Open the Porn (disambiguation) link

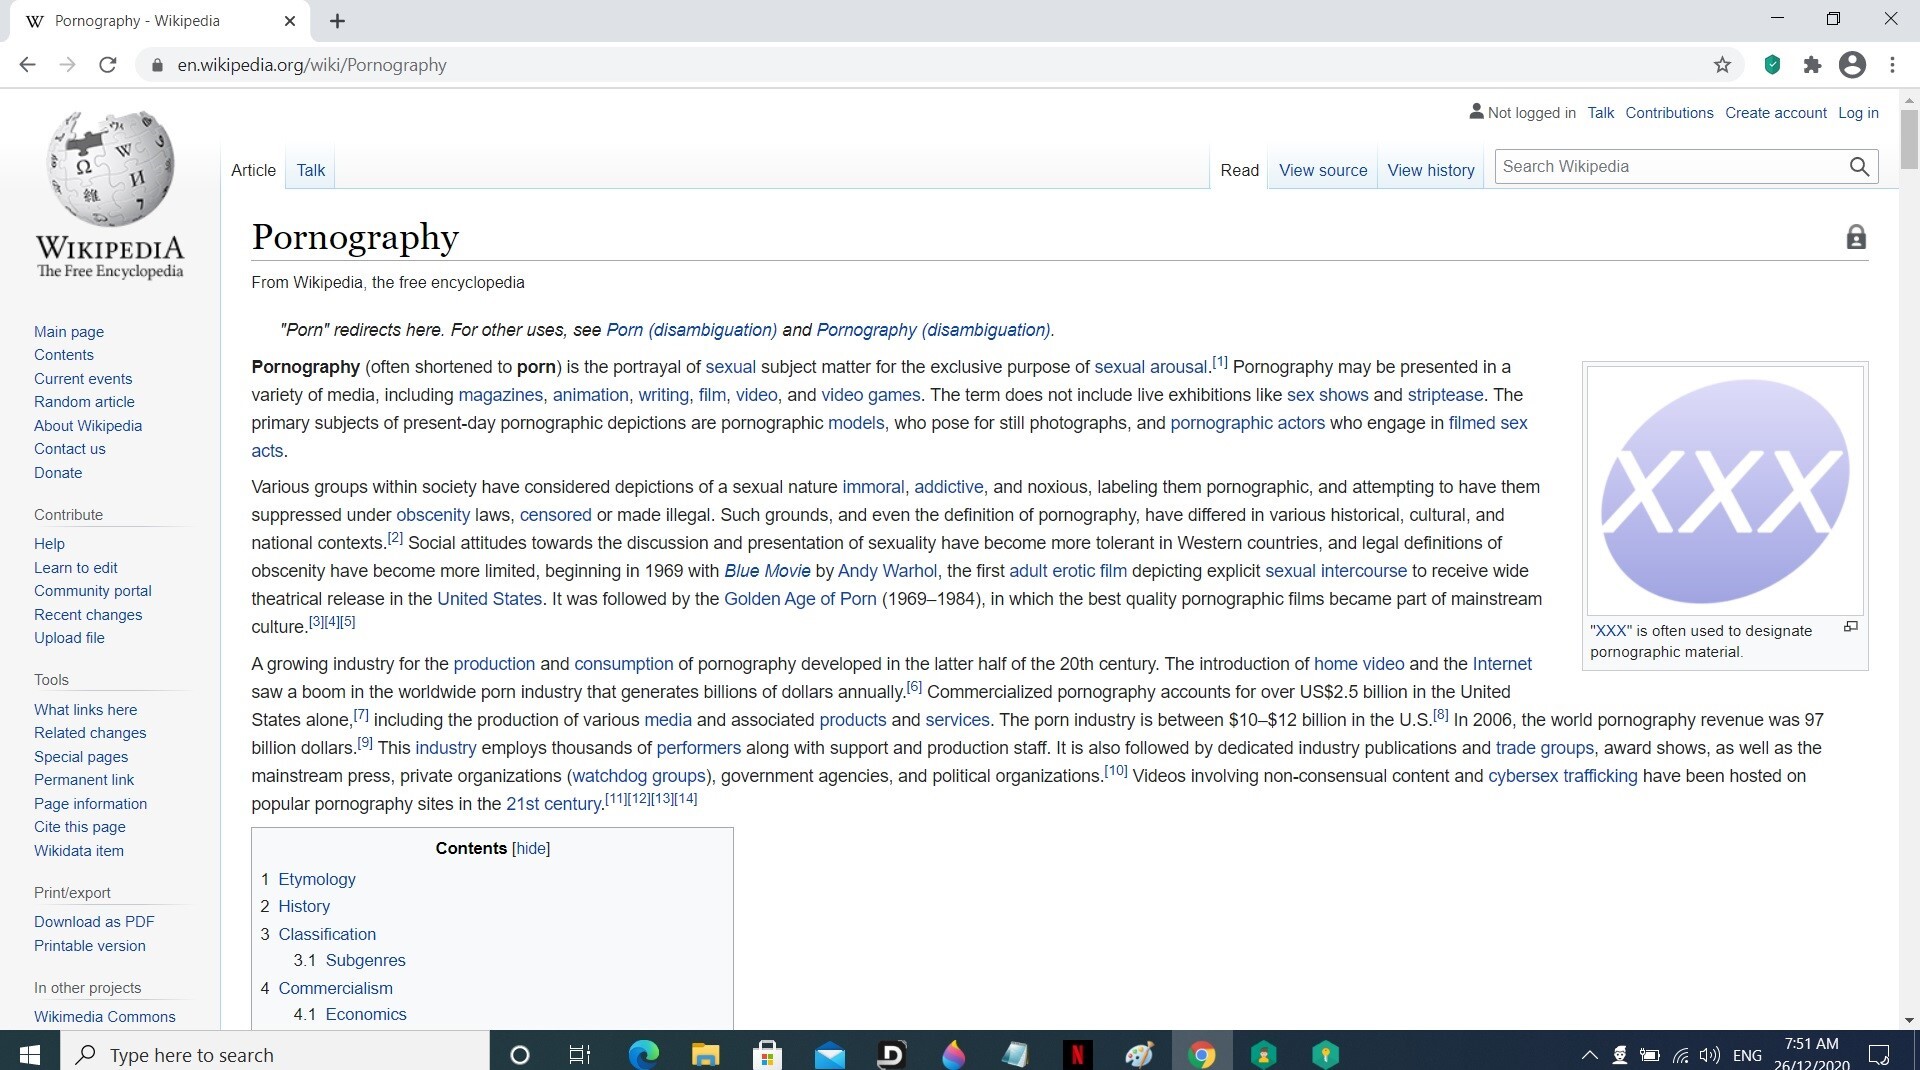pyautogui.click(x=691, y=330)
